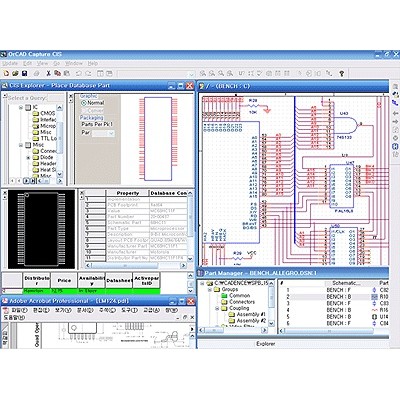
Task: Click the Paste toolbar icon
Action: 67,73
